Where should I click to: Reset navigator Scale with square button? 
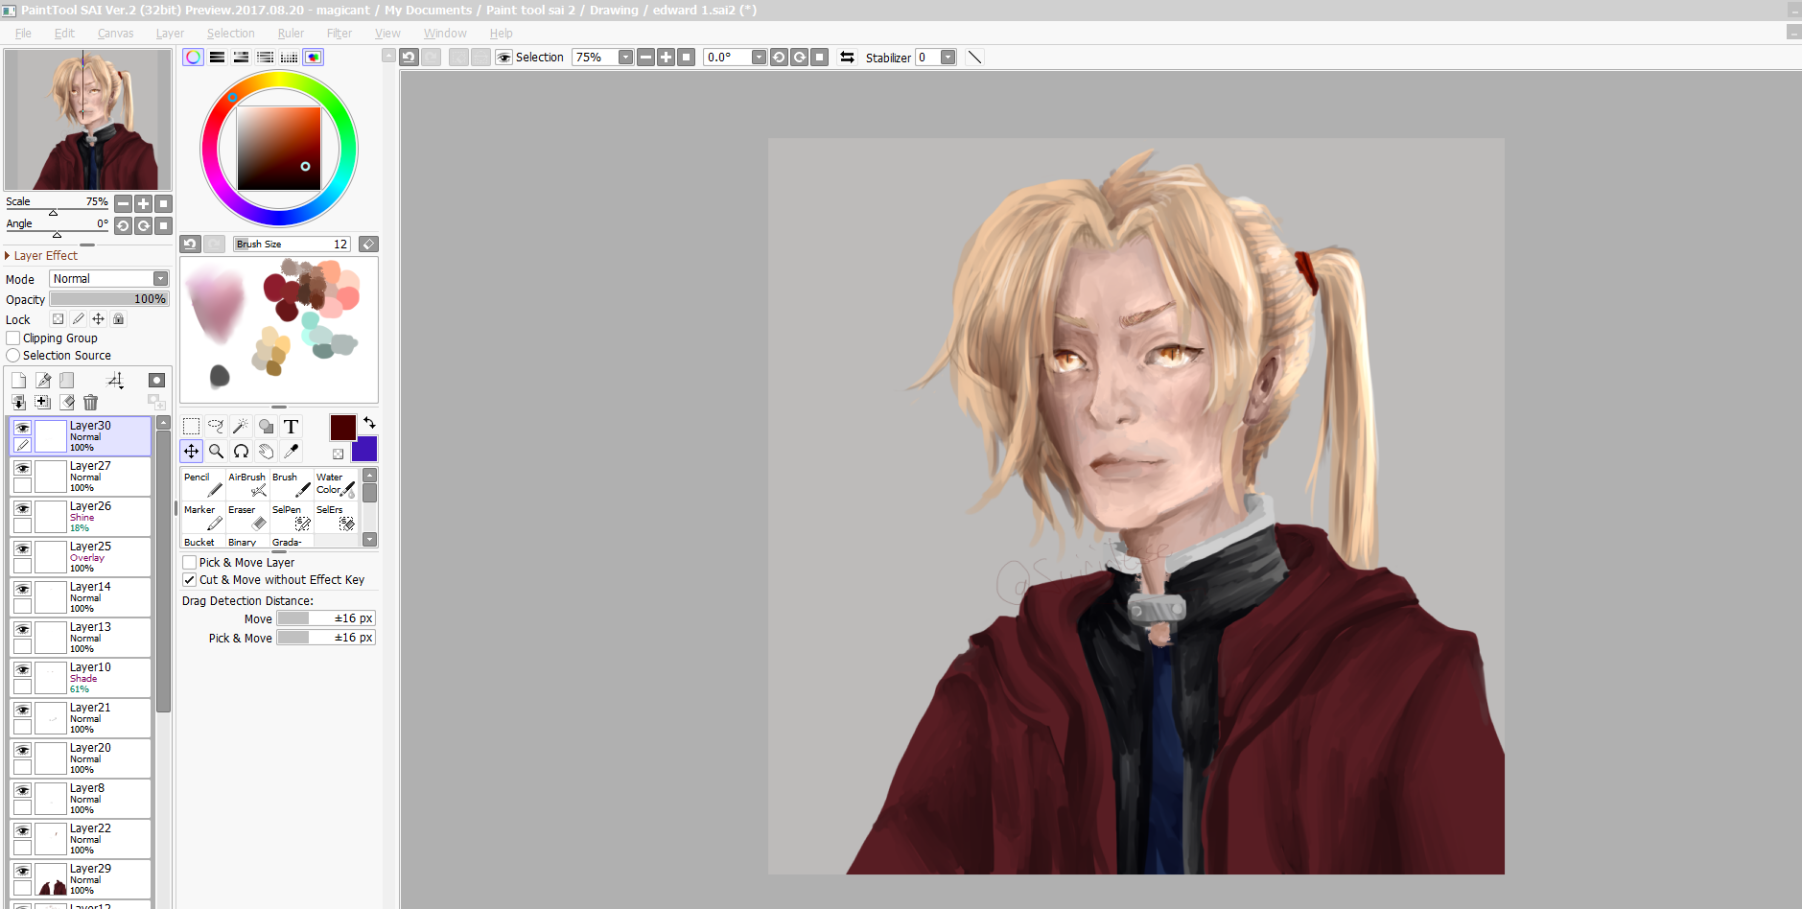pyautogui.click(x=164, y=203)
